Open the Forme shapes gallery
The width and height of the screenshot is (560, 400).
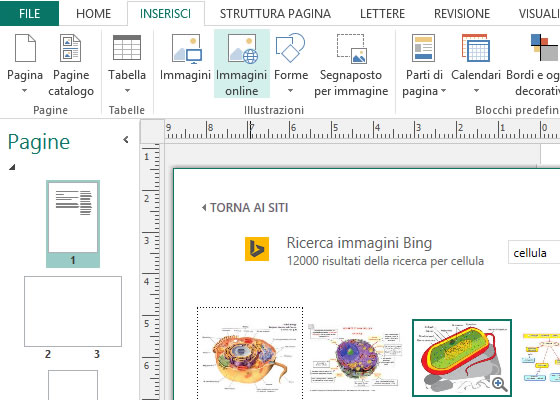coord(291,64)
